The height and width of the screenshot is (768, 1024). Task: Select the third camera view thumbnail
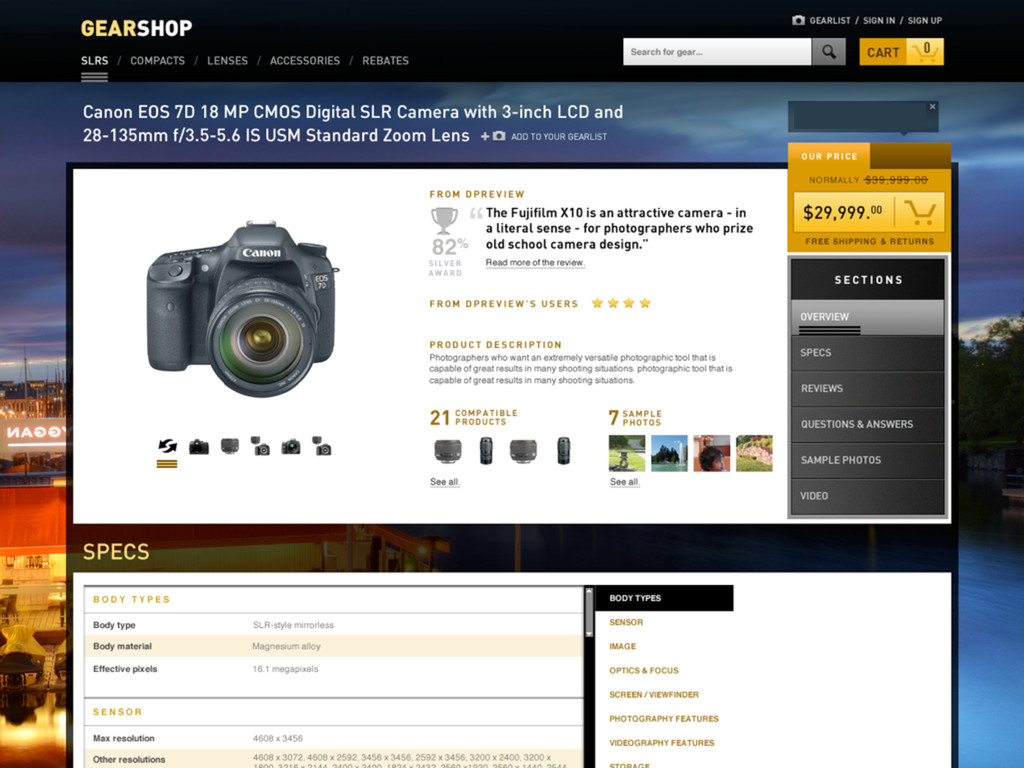click(x=260, y=446)
